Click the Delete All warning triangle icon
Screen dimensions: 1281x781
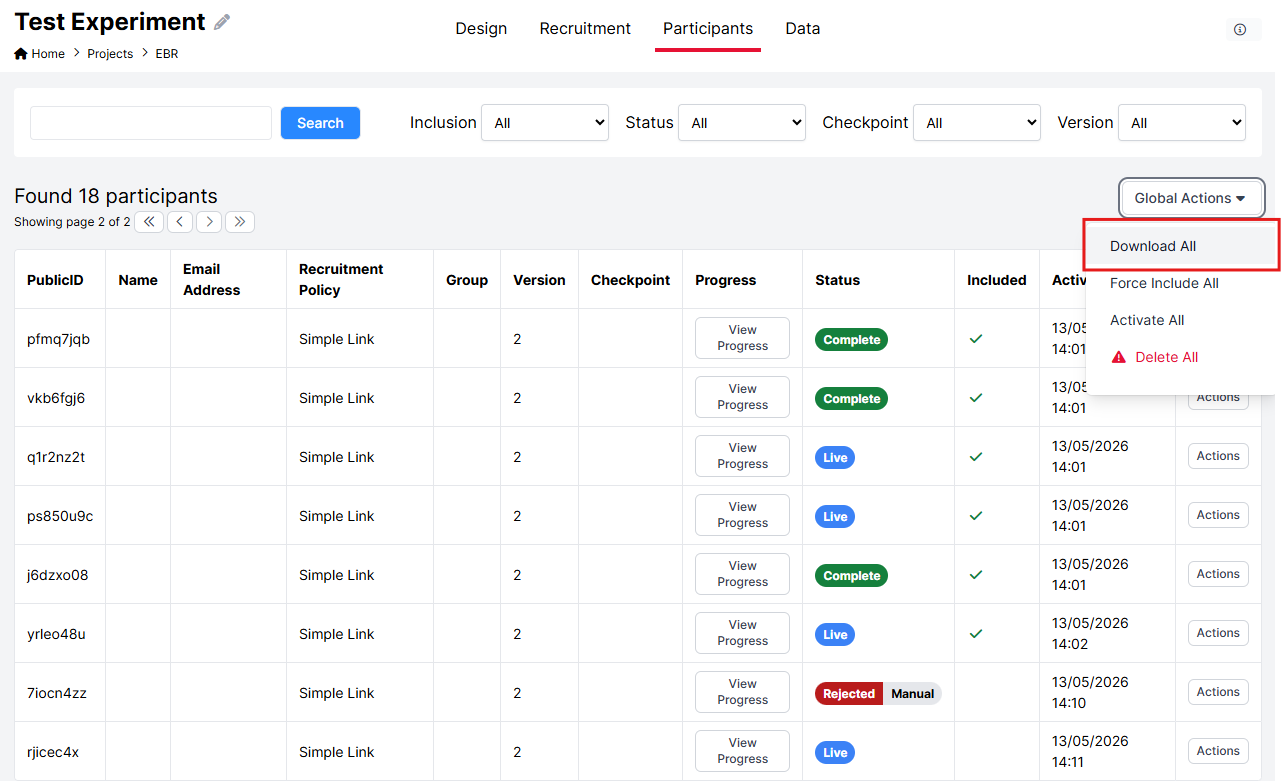coord(1118,357)
